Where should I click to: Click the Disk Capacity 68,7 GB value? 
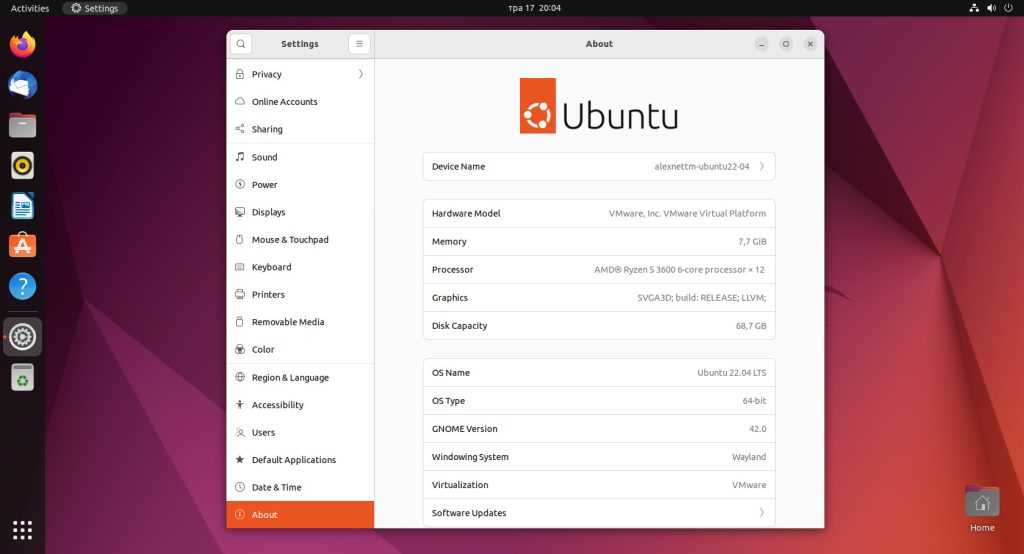pos(751,326)
